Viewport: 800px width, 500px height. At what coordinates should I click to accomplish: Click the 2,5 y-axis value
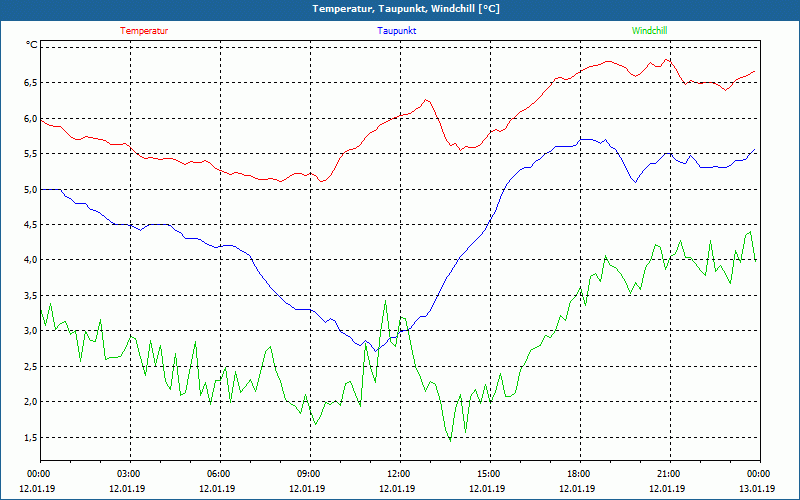click(x=32, y=366)
